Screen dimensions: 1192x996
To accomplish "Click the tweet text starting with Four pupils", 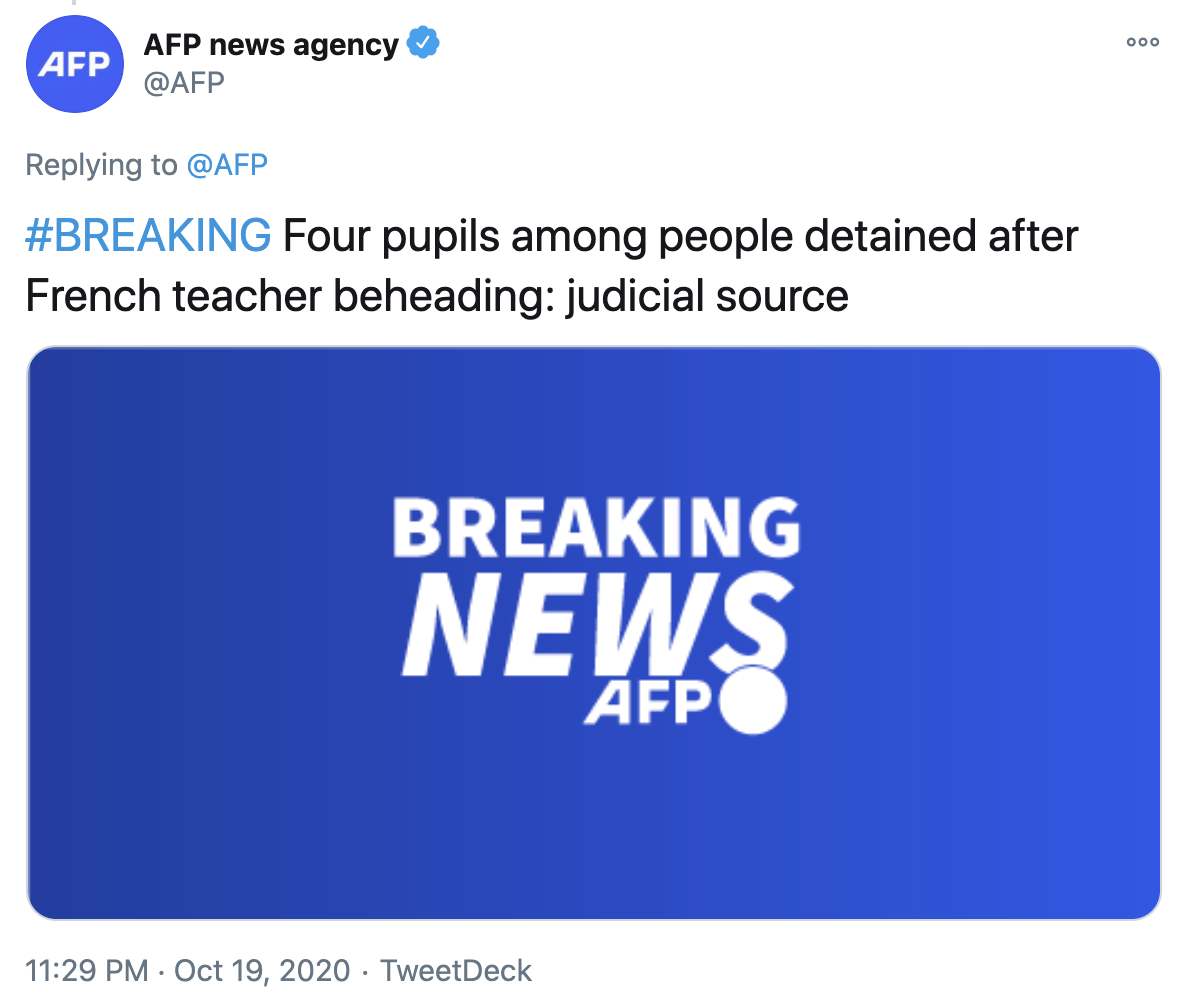I will coord(680,236).
